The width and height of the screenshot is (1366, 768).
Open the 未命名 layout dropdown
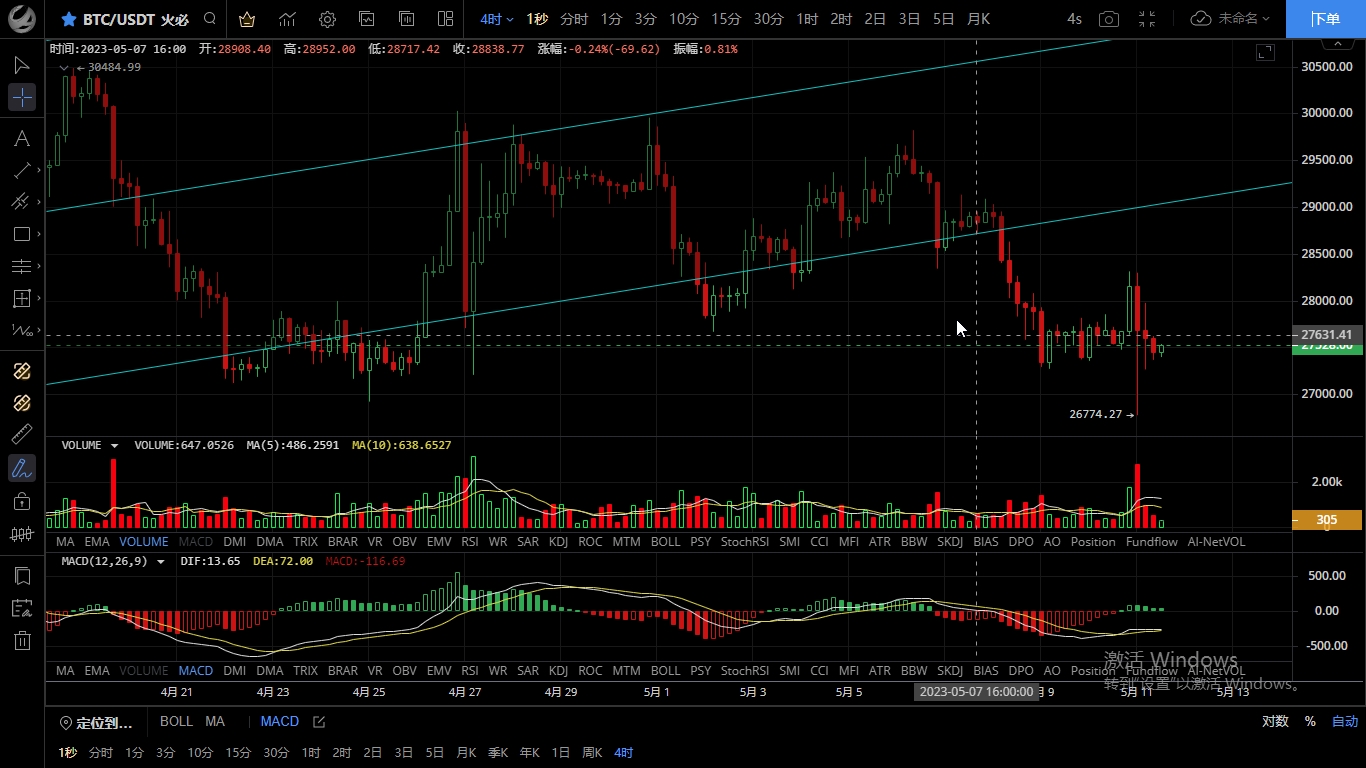(x=1232, y=19)
